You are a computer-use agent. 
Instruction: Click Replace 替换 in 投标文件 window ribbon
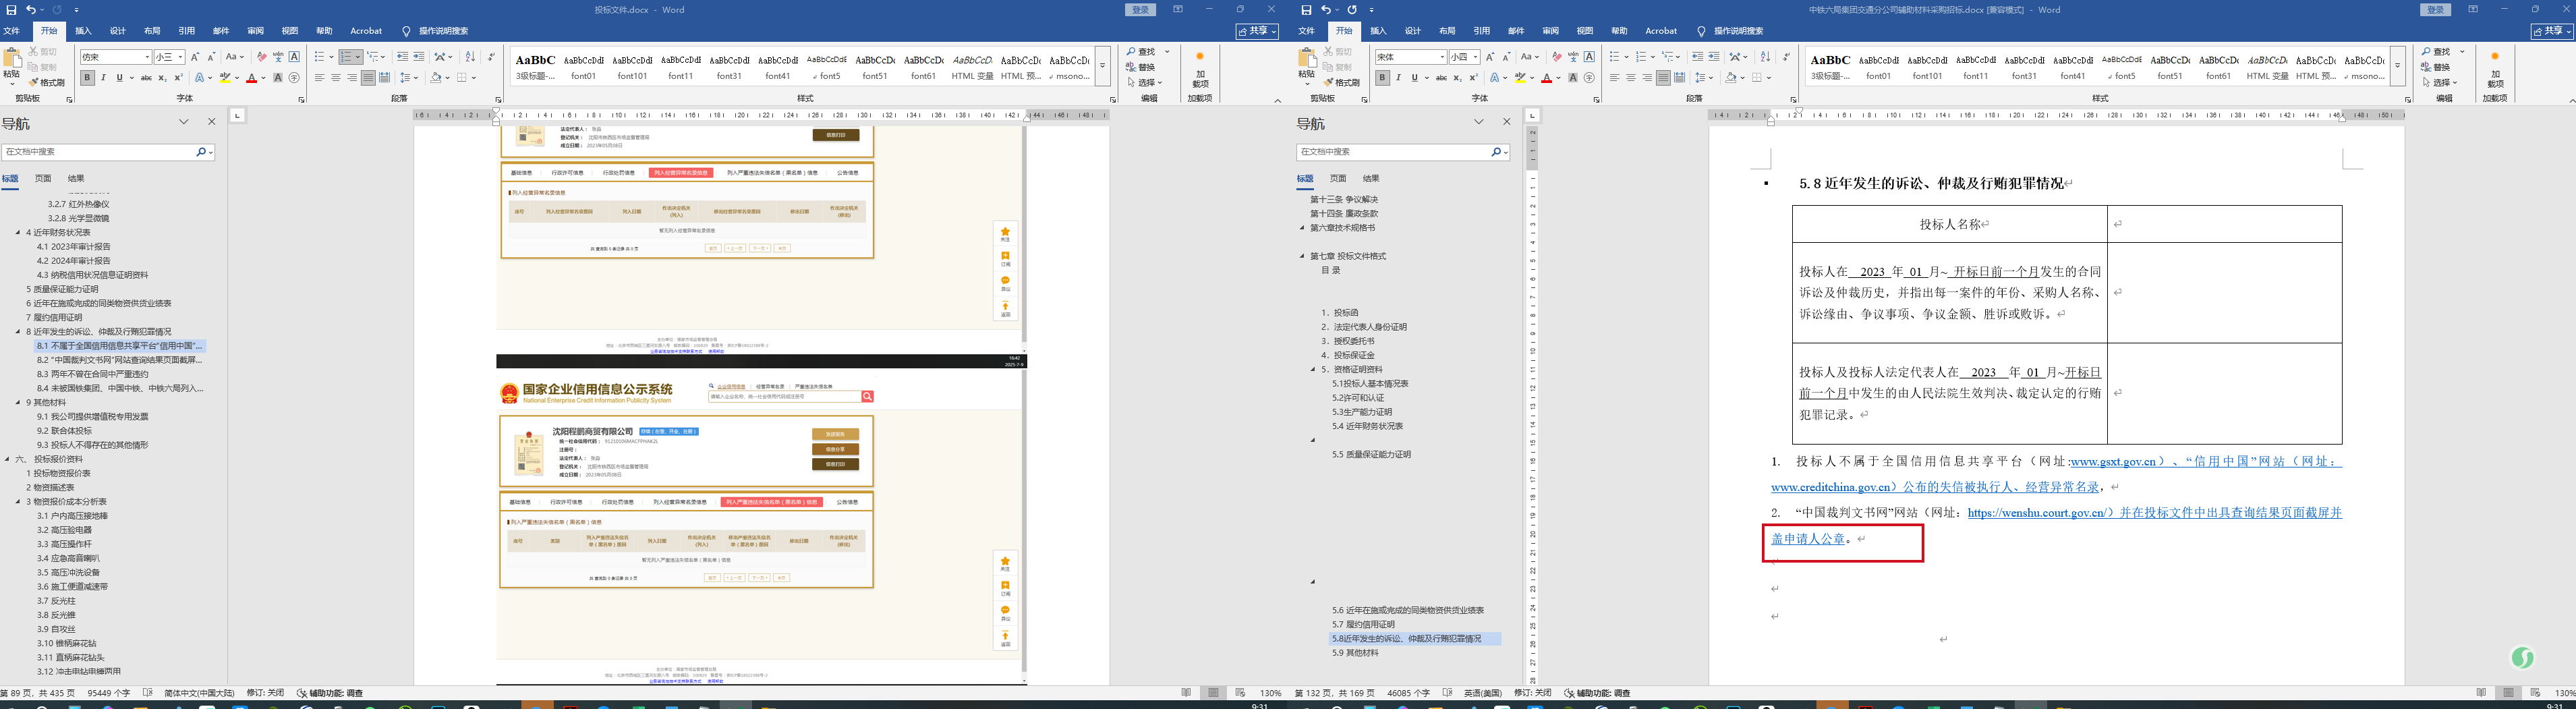[x=1141, y=67]
